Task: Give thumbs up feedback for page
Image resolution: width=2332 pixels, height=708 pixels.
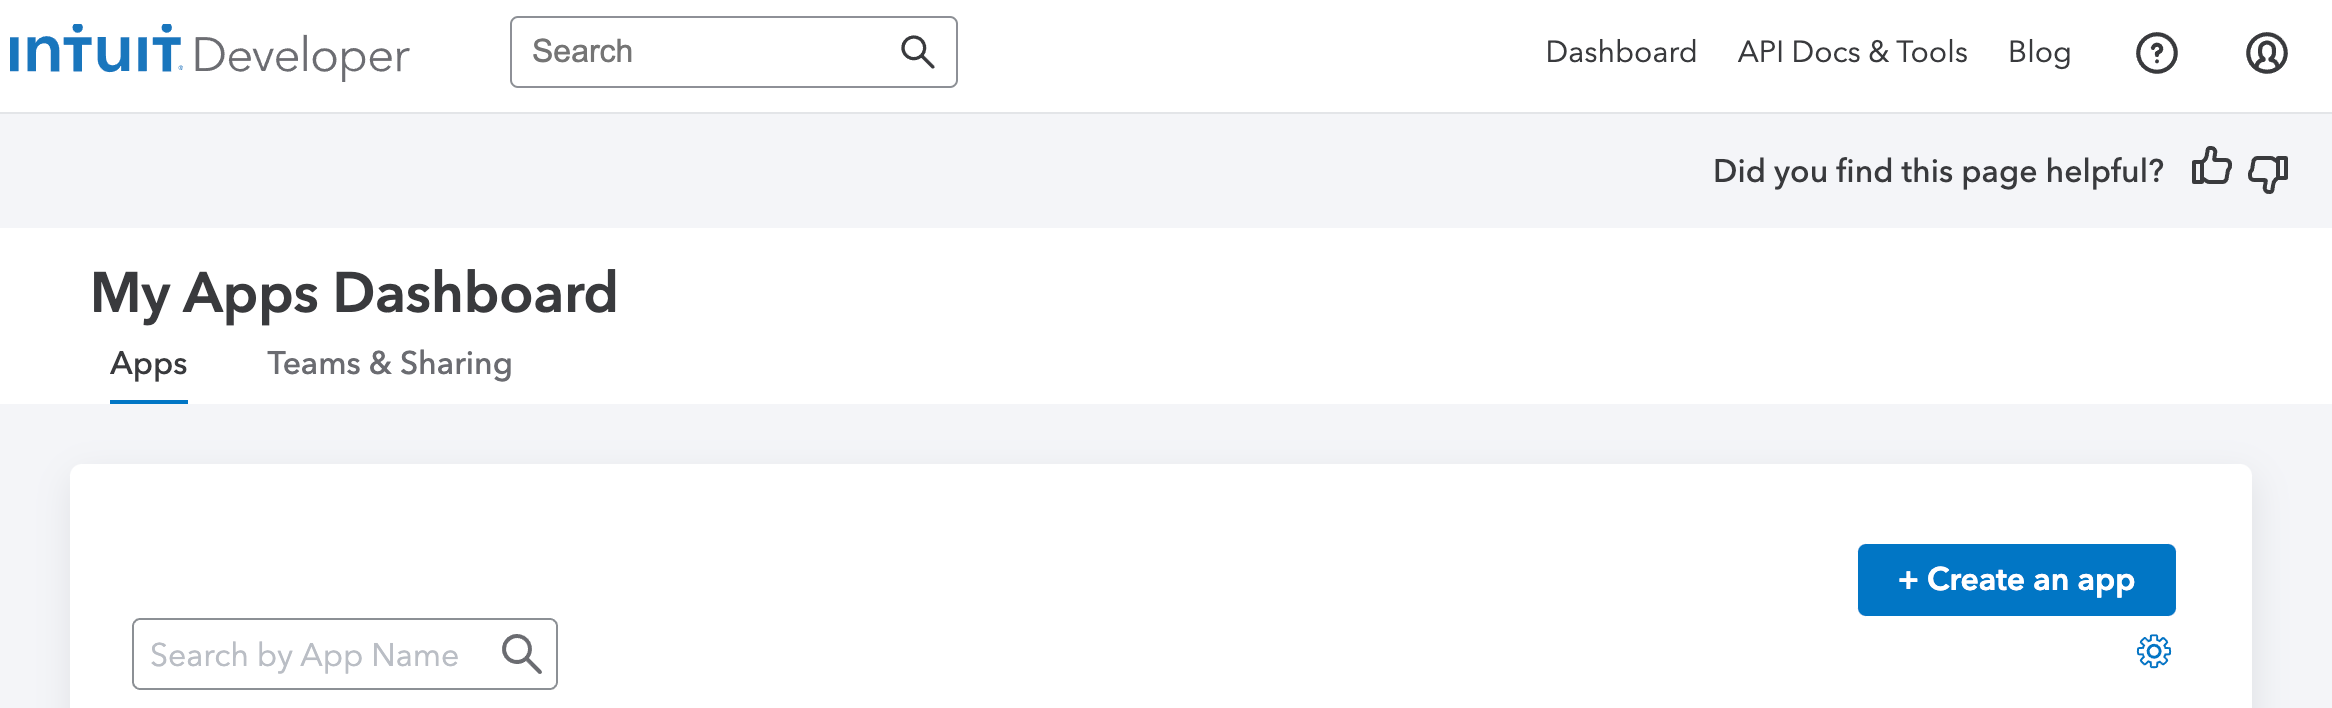Action: [x=2211, y=167]
